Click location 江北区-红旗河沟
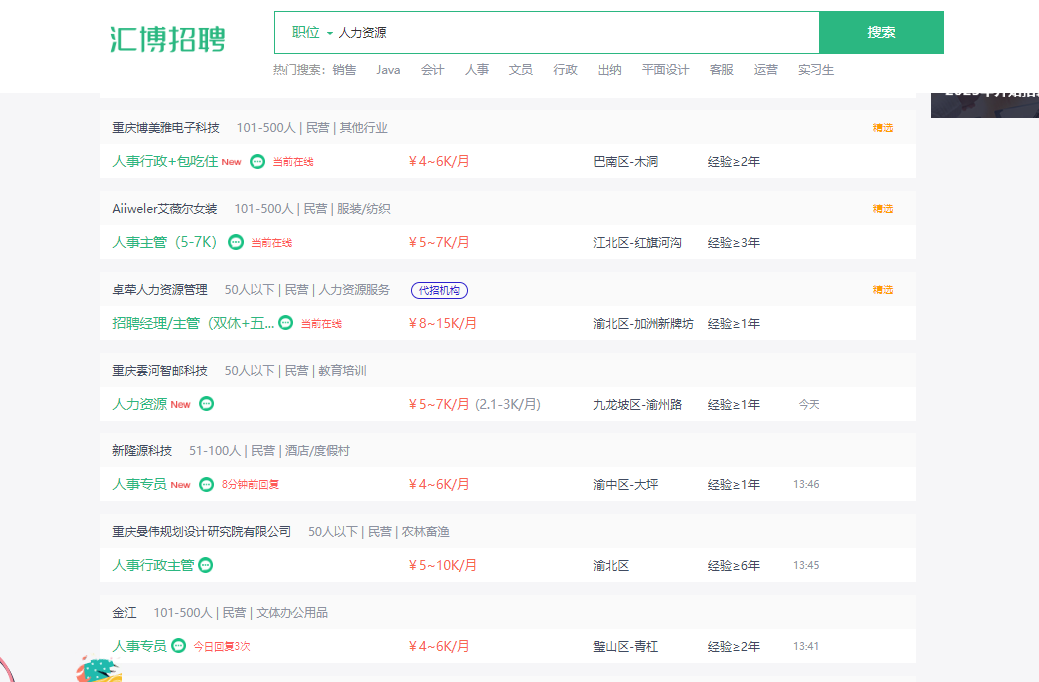This screenshot has width=1039, height=682. pyautogui.click(x=637, y=243)
